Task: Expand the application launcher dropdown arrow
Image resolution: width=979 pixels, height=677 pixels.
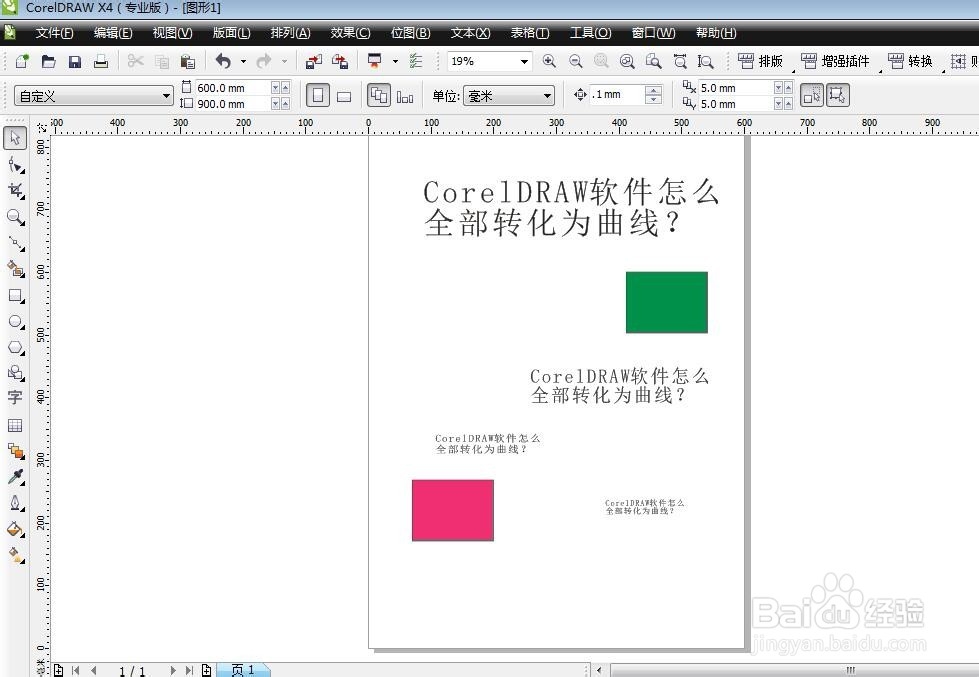Action: point(395,61)
